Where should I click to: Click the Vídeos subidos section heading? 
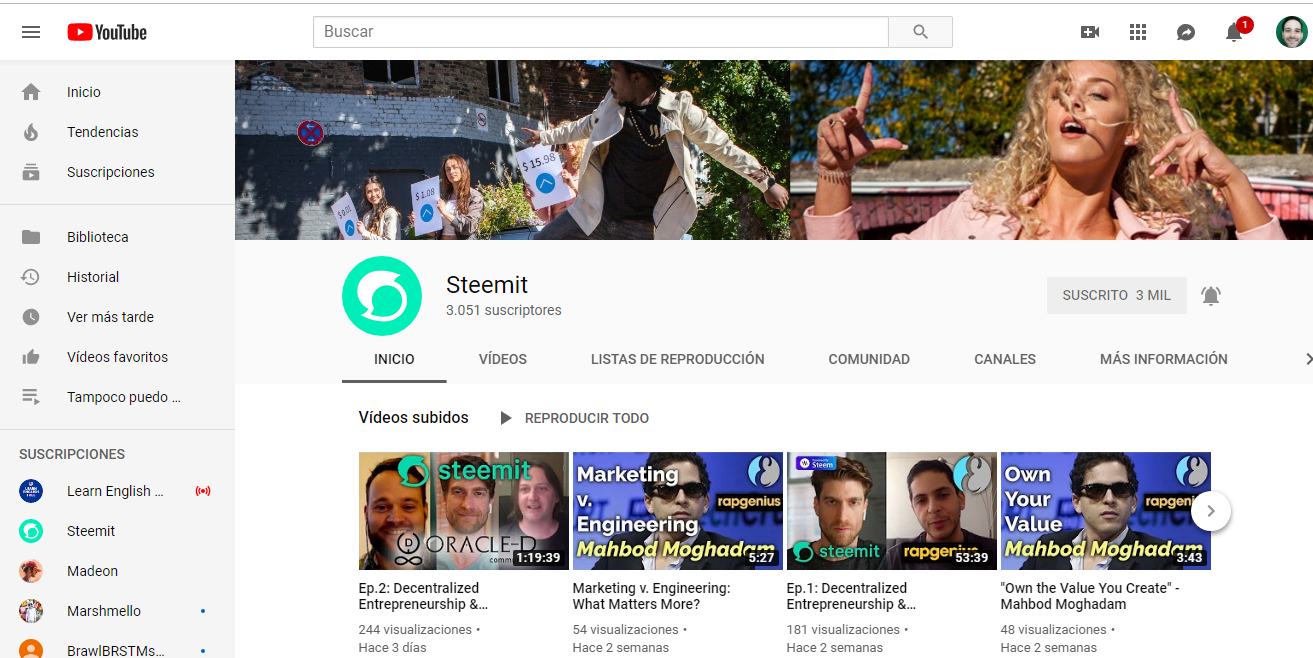[414, 418]
